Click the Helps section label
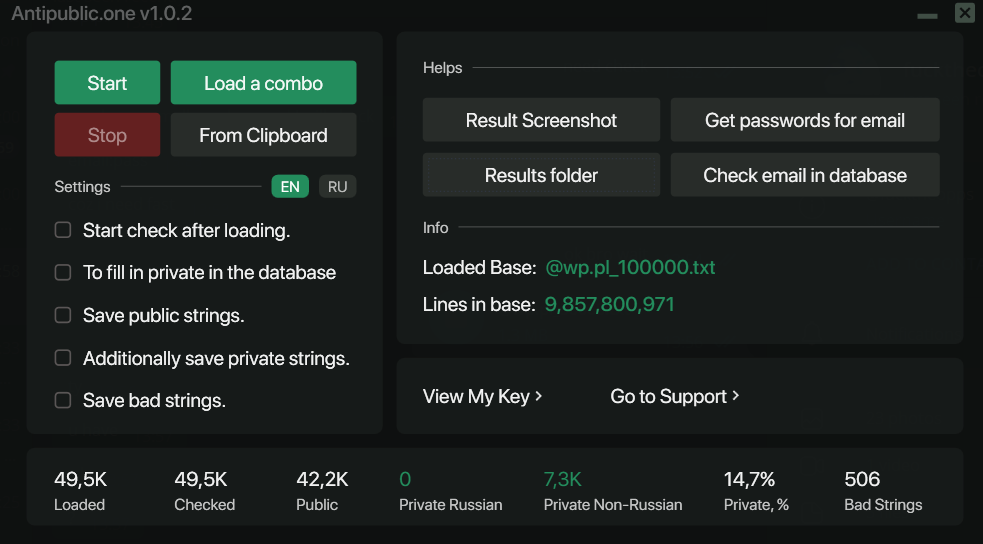Image resolution: width=983 pixels, height=544 pixels. 443,68
